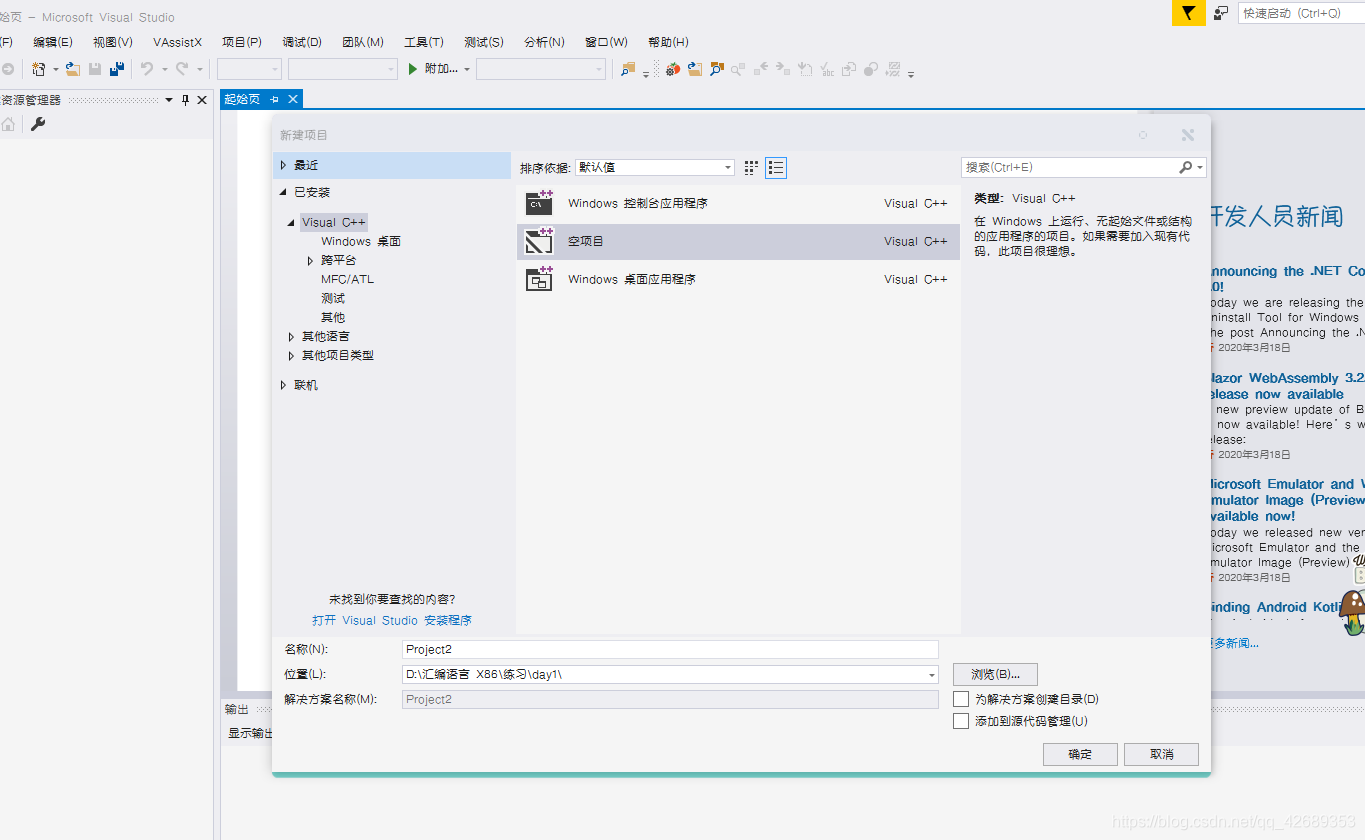Click the search magnifier in dialog

(x=1186, y=168)
